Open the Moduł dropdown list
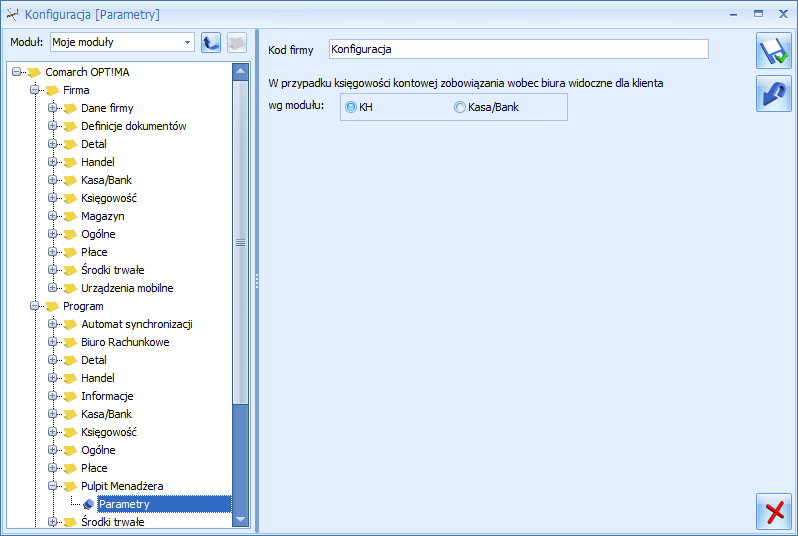The height and width of the screenshot is (536, 798). pyautogui.click(x=187, y=42)
